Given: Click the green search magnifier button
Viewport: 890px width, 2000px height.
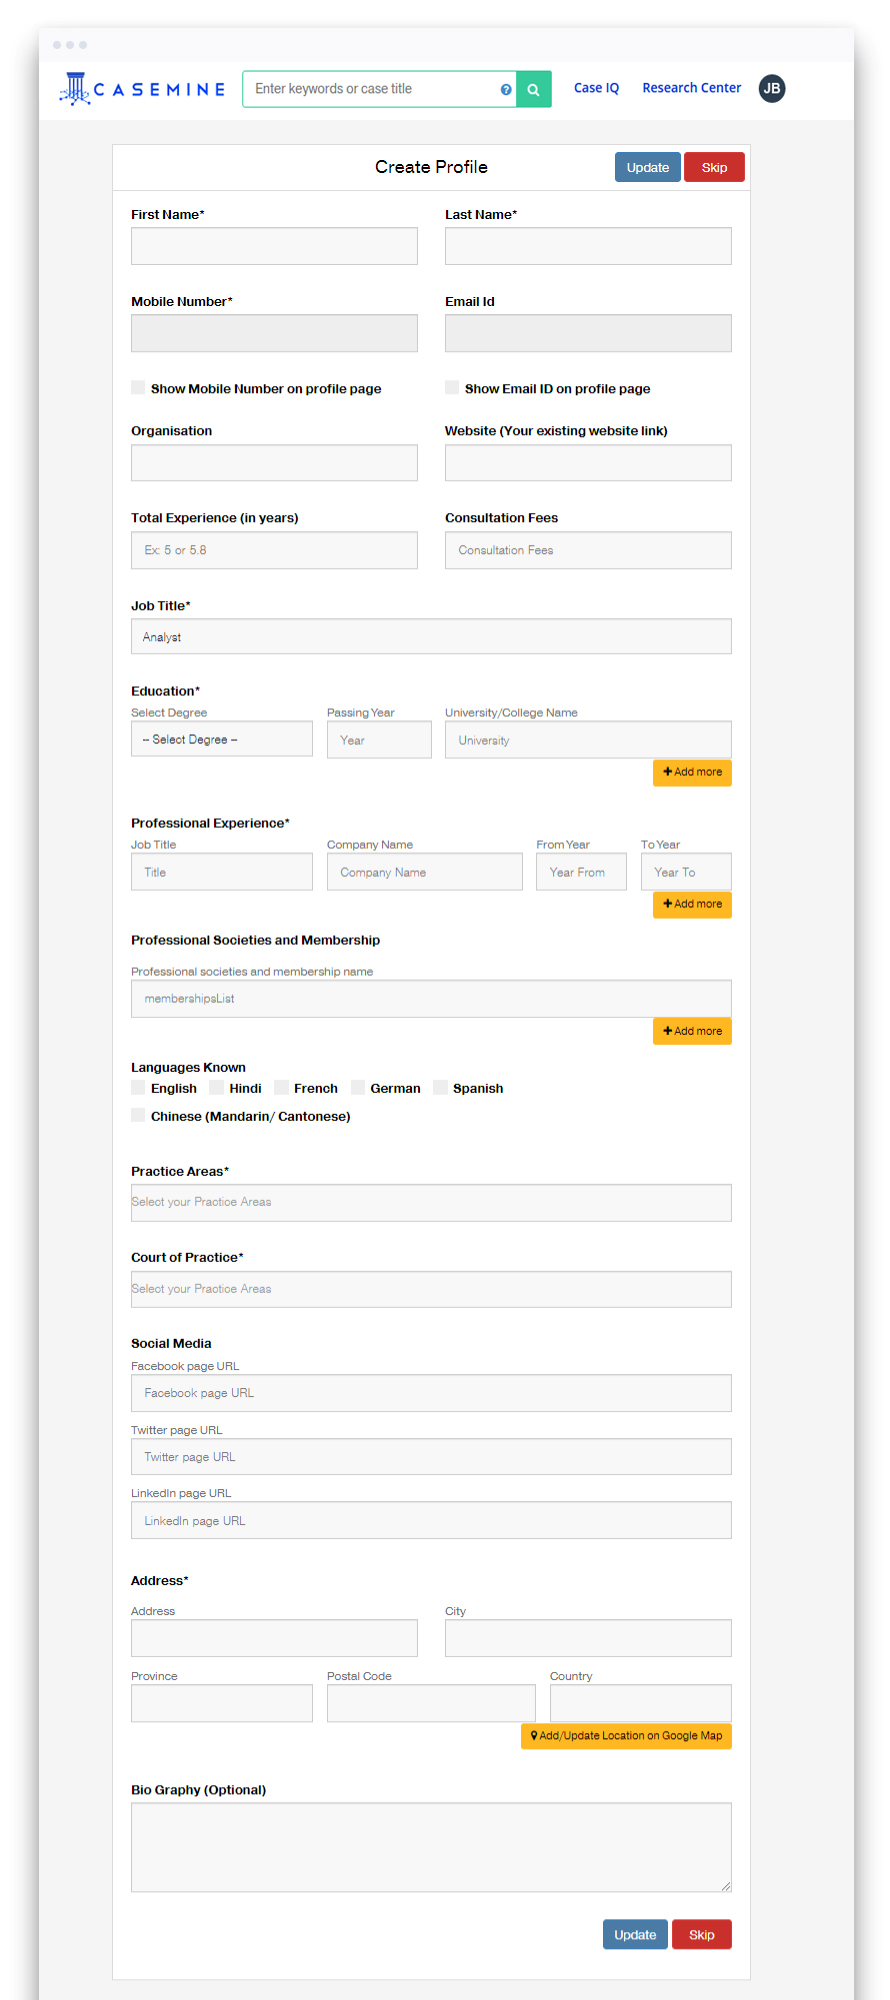Looking at the screenshot, I should pyautogui.click(x=534, y=89).
